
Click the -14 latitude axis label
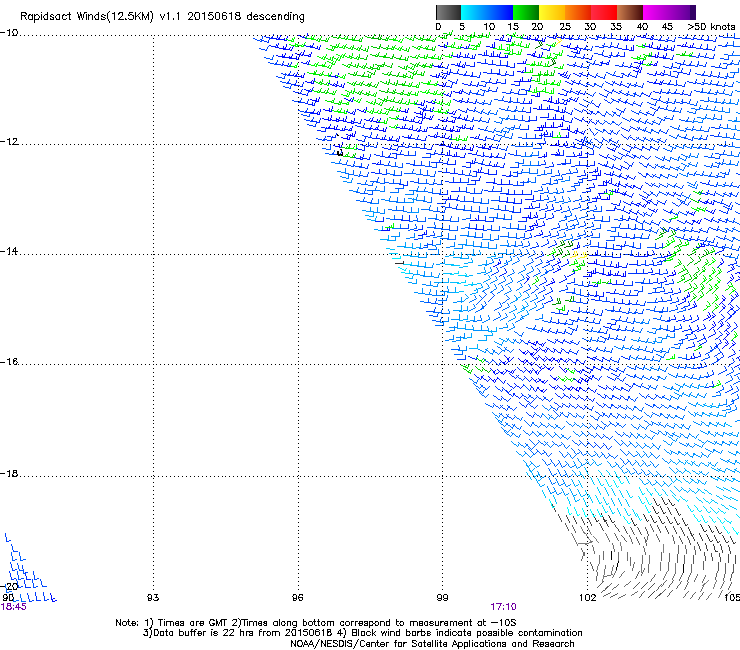[x=9, y=251]
